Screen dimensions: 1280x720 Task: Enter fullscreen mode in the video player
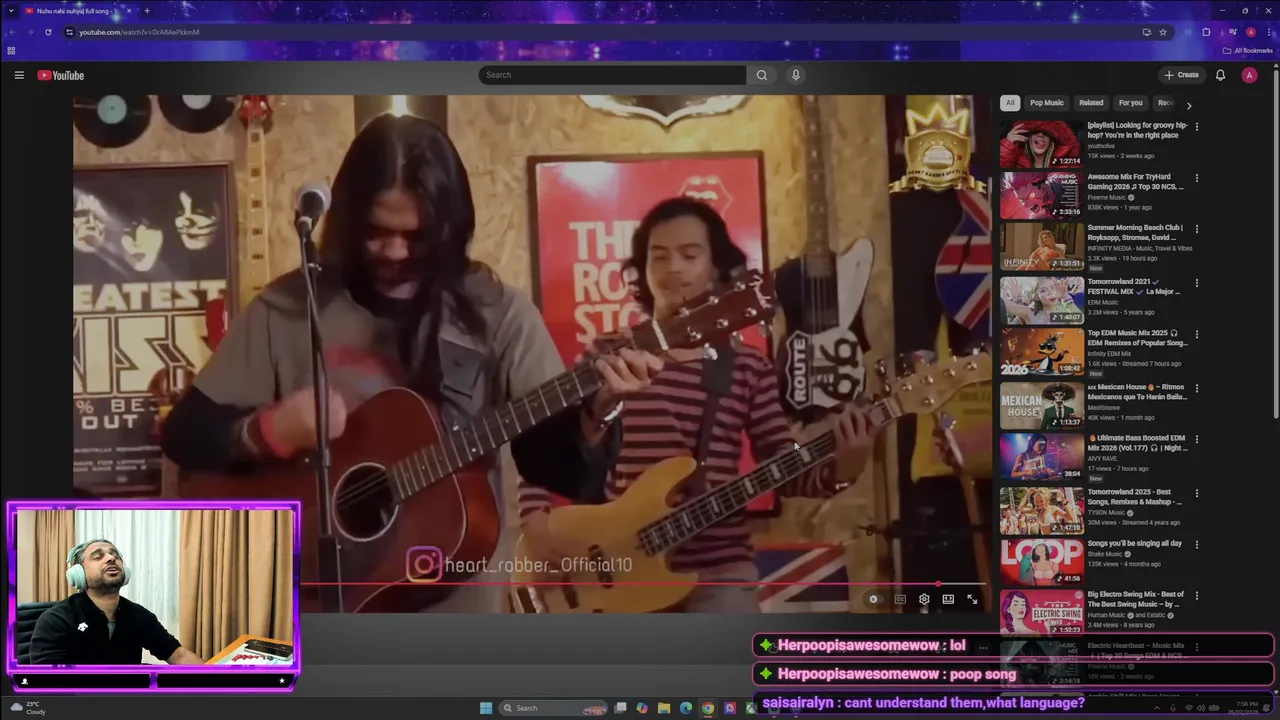click(972, 599)
